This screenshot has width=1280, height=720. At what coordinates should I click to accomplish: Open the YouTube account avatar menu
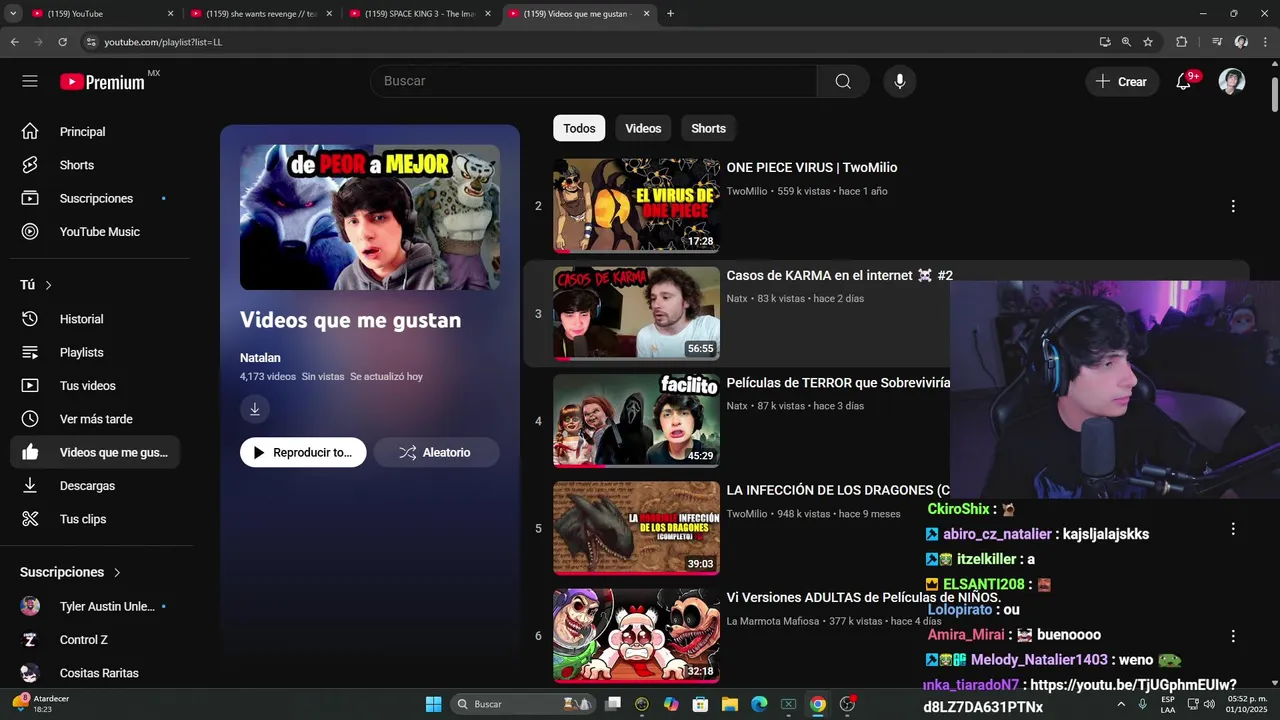point(1232,81)
